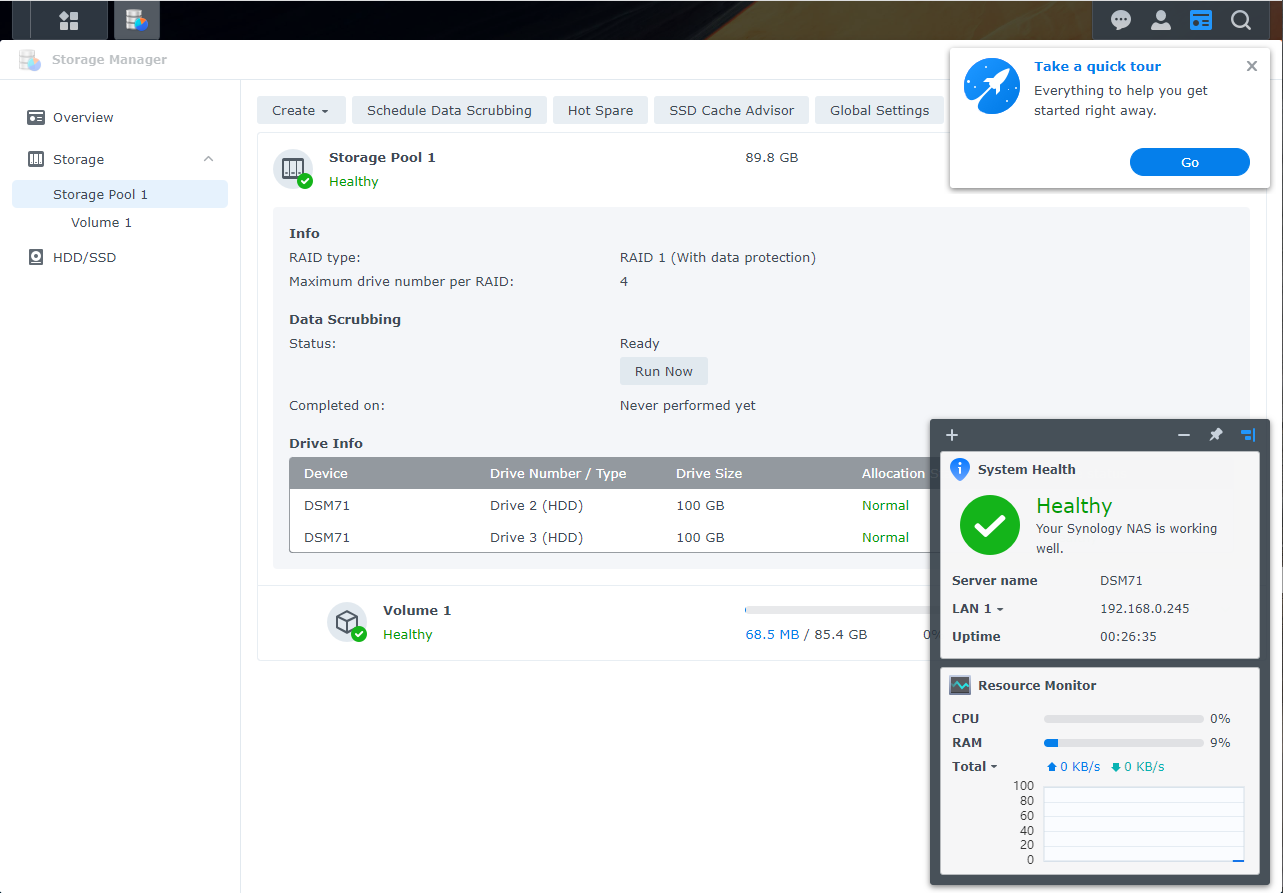Image resolution: width=1283 pixels, height=893 pixels.
Task: Open the DSM Main Menu grid icon
Action: (69, 20)
